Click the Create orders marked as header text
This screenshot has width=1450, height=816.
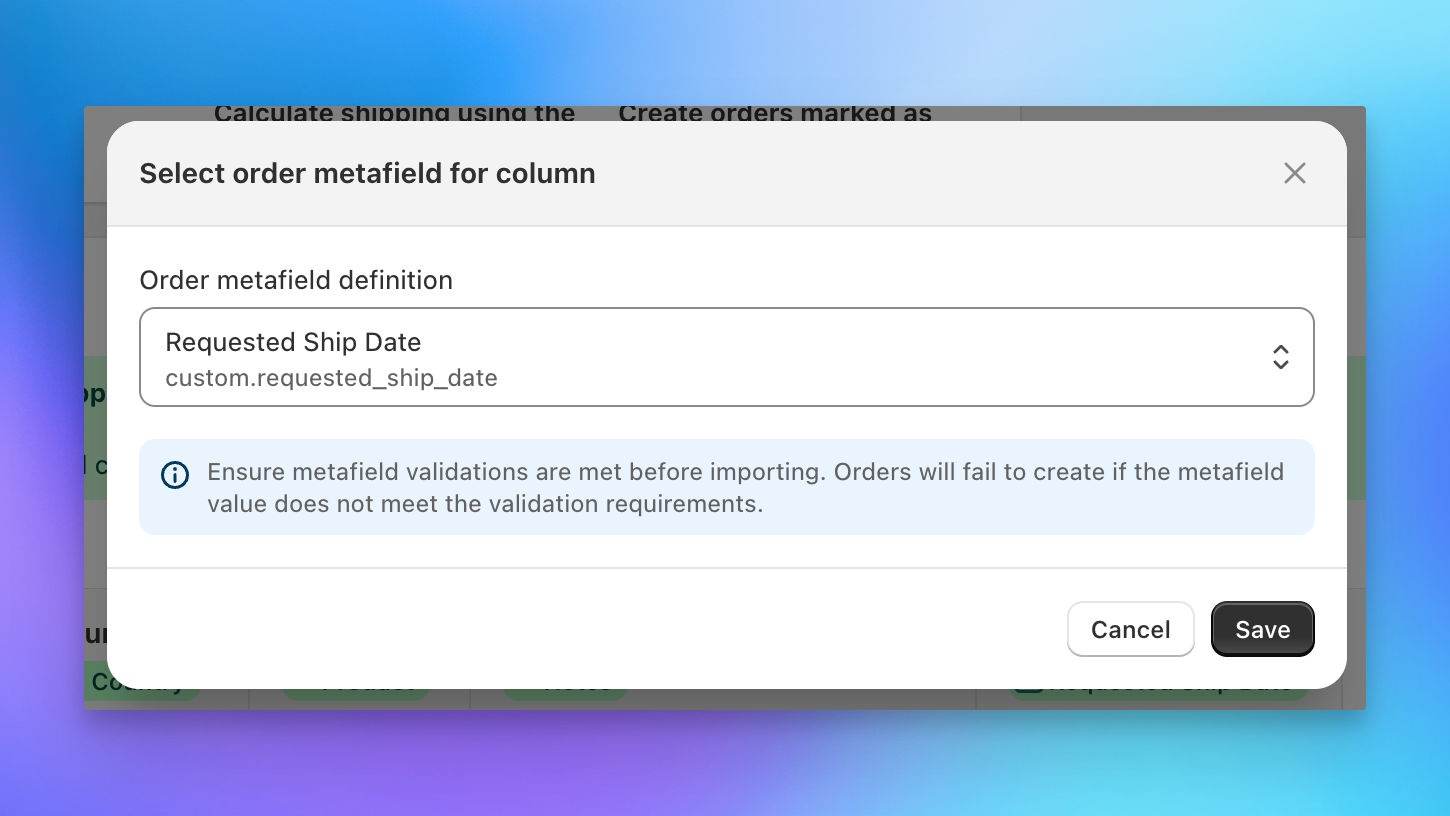click(775, 113)
